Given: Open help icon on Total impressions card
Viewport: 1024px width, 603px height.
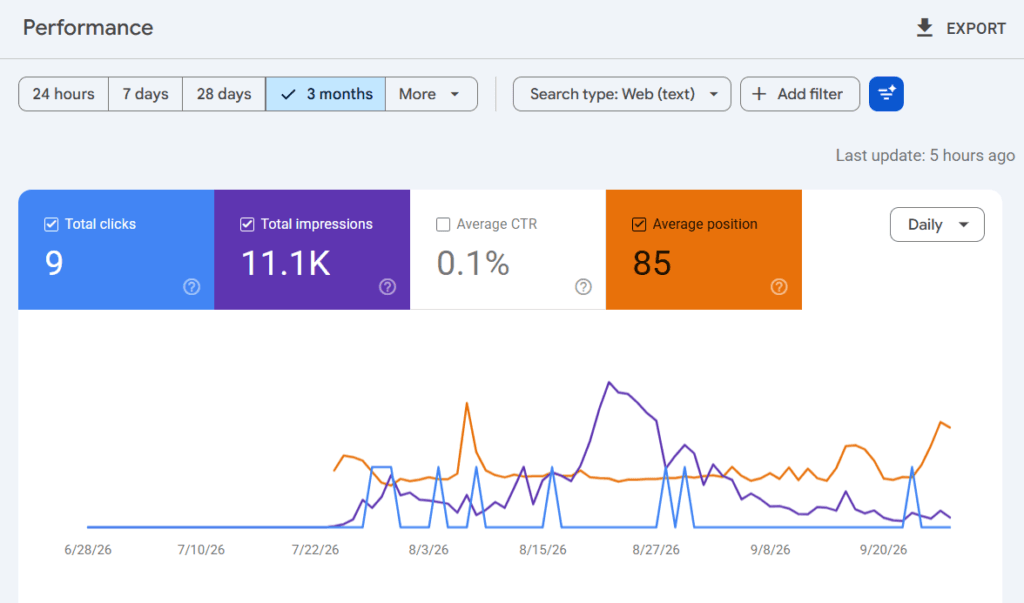Looking at the screenshot, I should (x=387, y=287).
